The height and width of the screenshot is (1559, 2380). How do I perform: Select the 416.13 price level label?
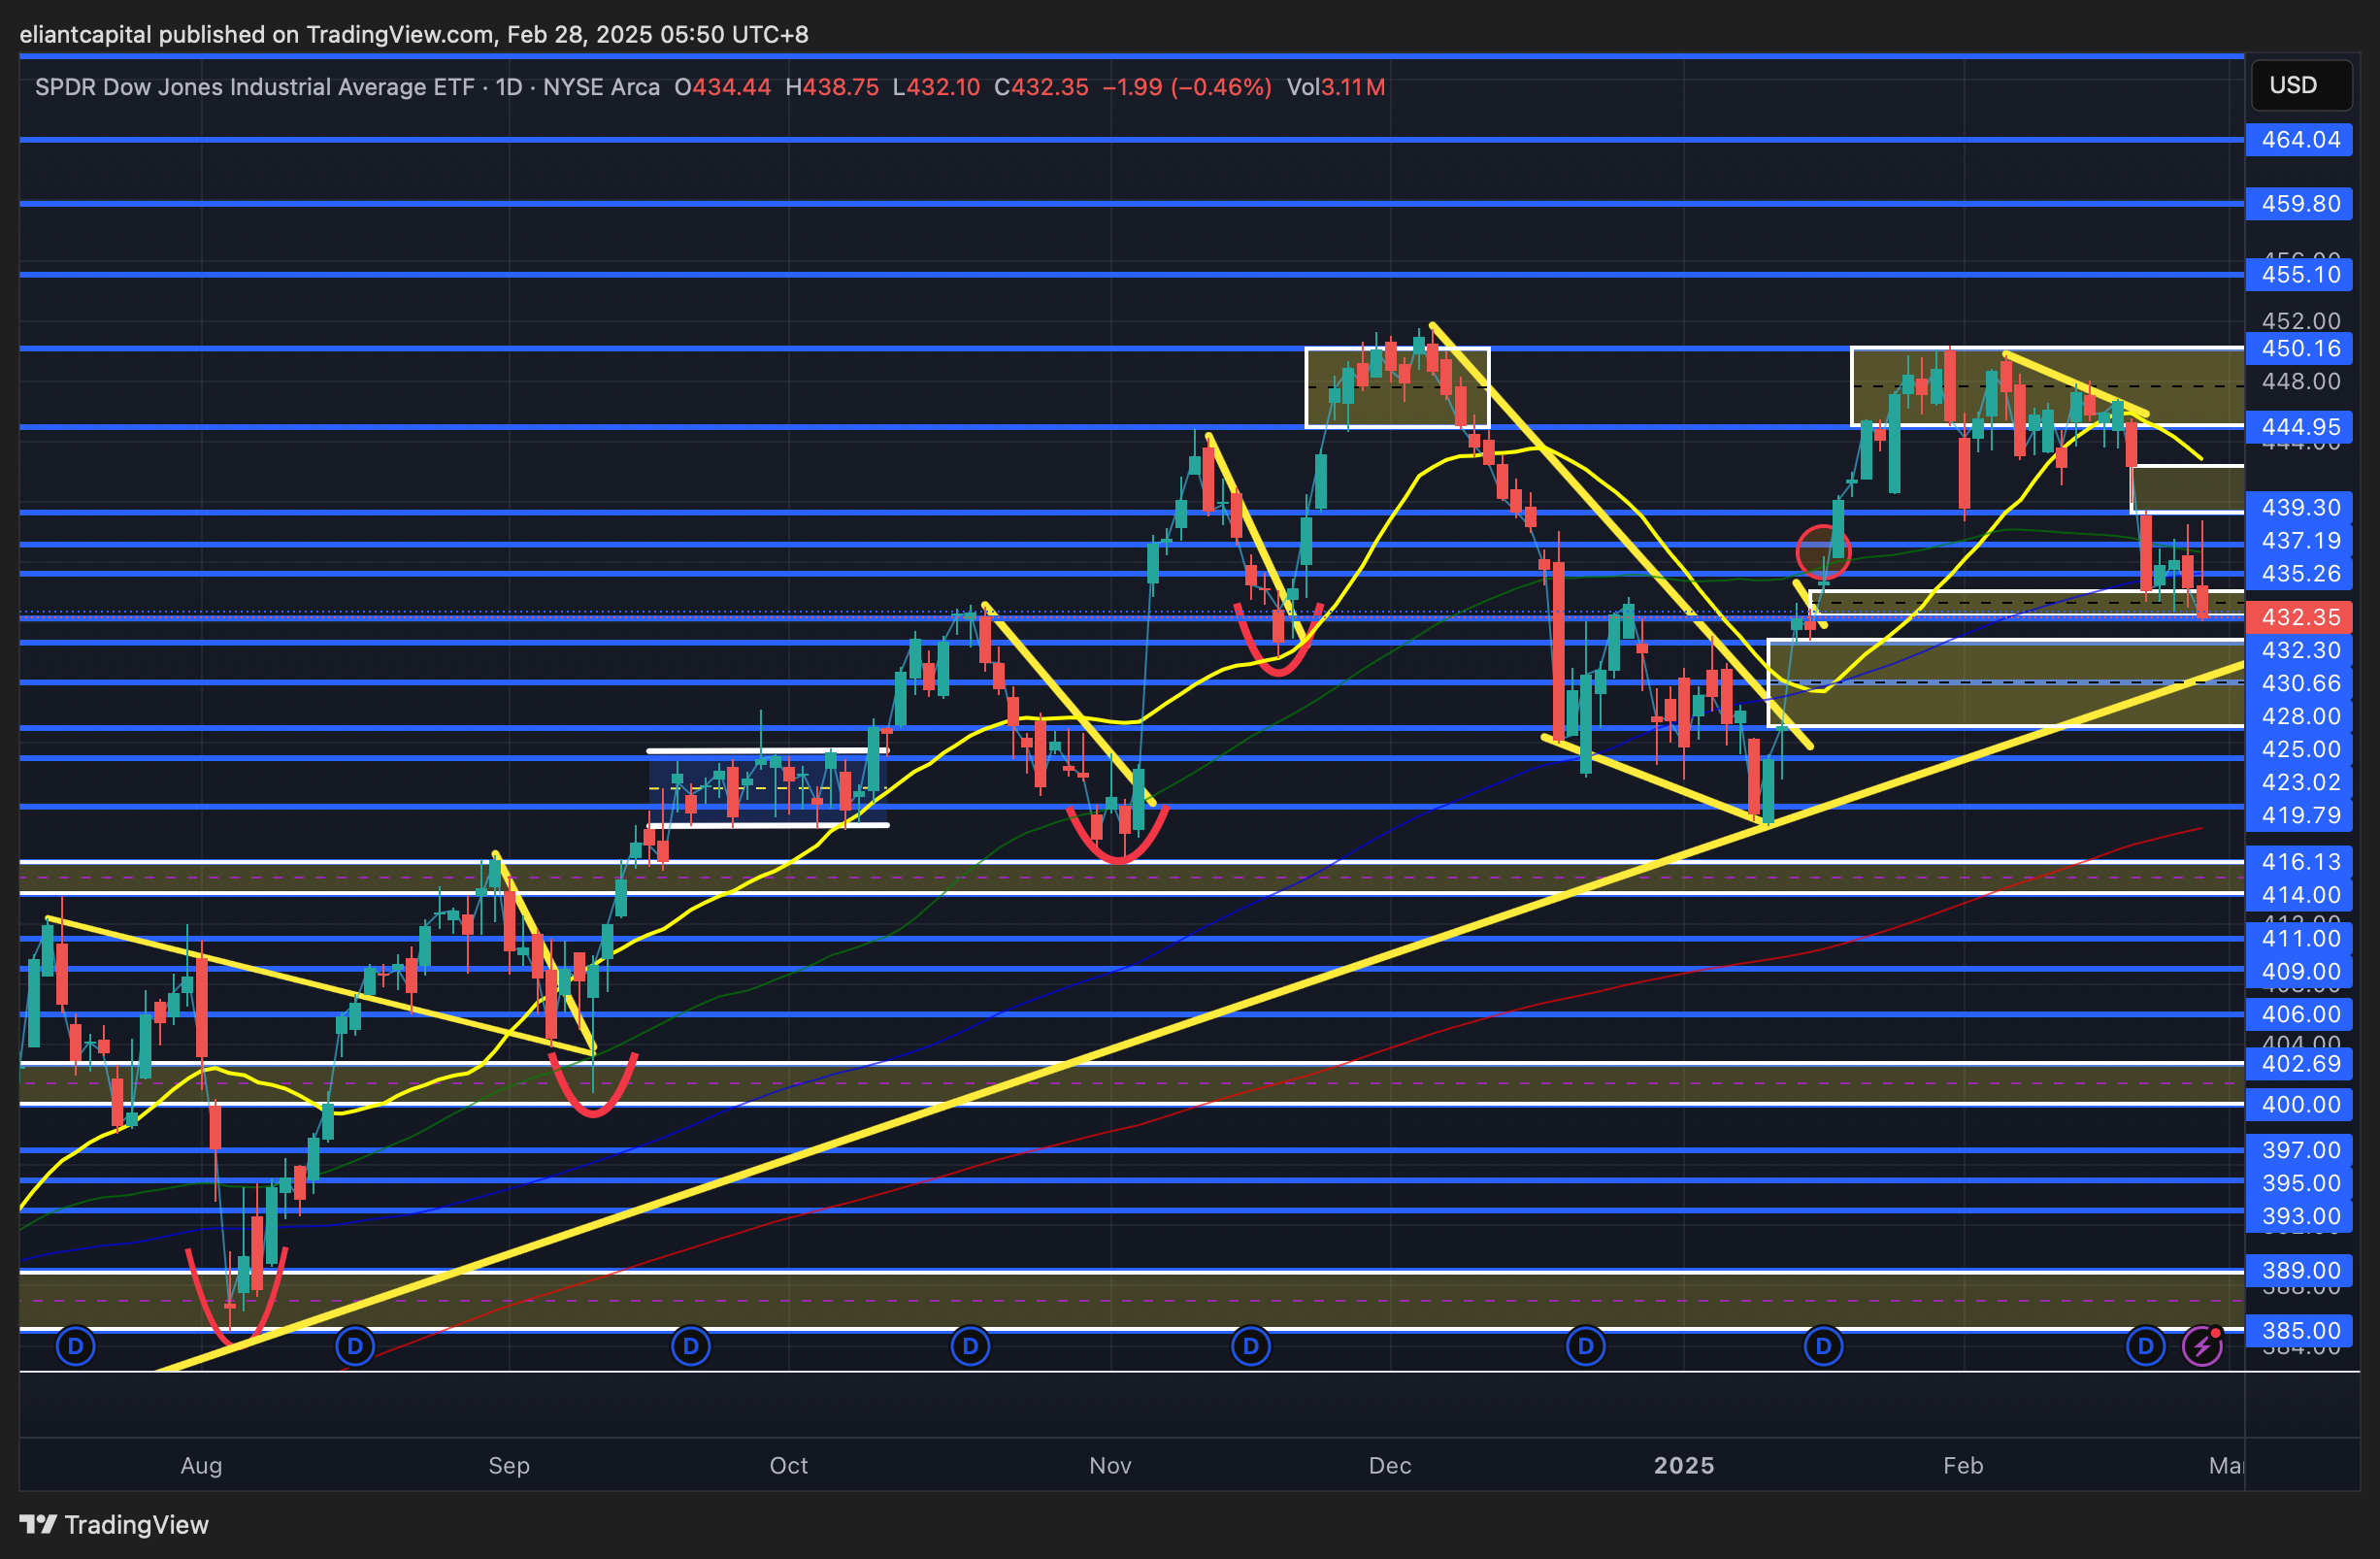pos(2298,862)
